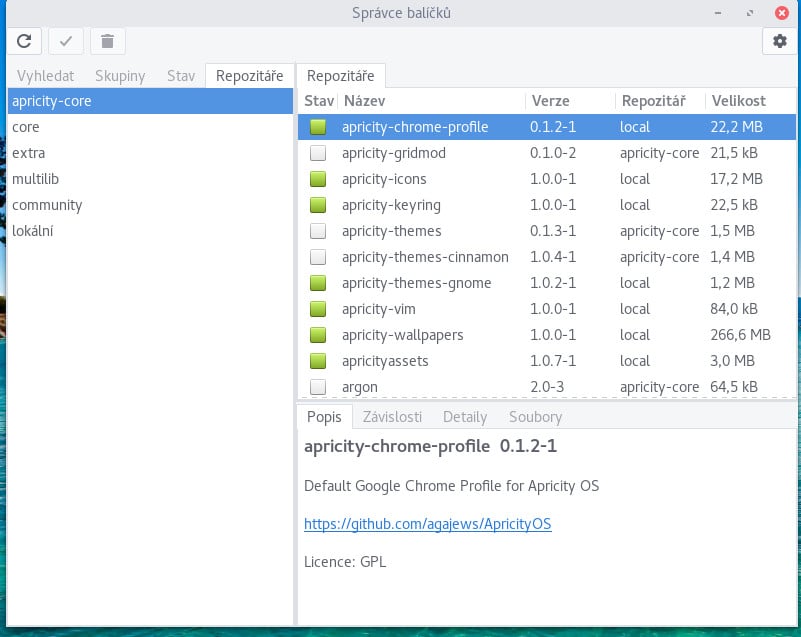Toggle install box for apricity-themes-cinnamon
Screen dimensions: 801x637
click(x=318, y=257)
